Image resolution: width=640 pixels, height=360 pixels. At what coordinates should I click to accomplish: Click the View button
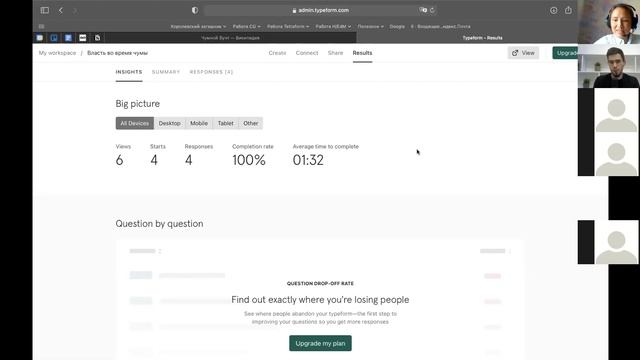pyautogui.click(x=523, y=53)
